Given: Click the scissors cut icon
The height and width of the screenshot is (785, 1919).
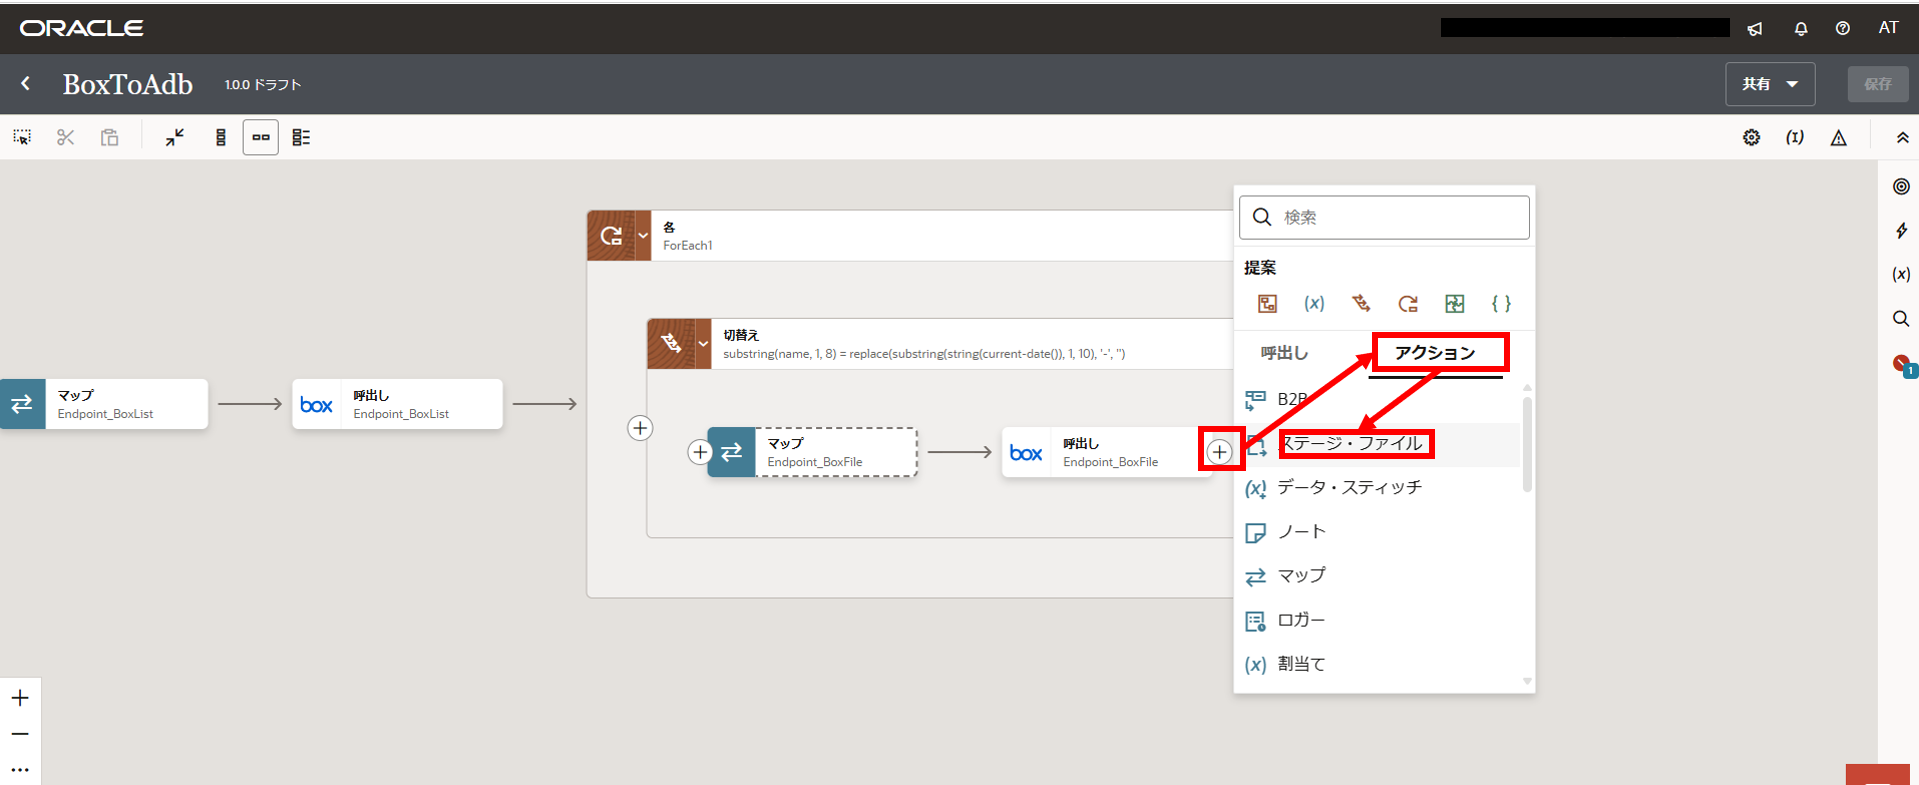Looking at the screenshot, I should tap(66, 137).
